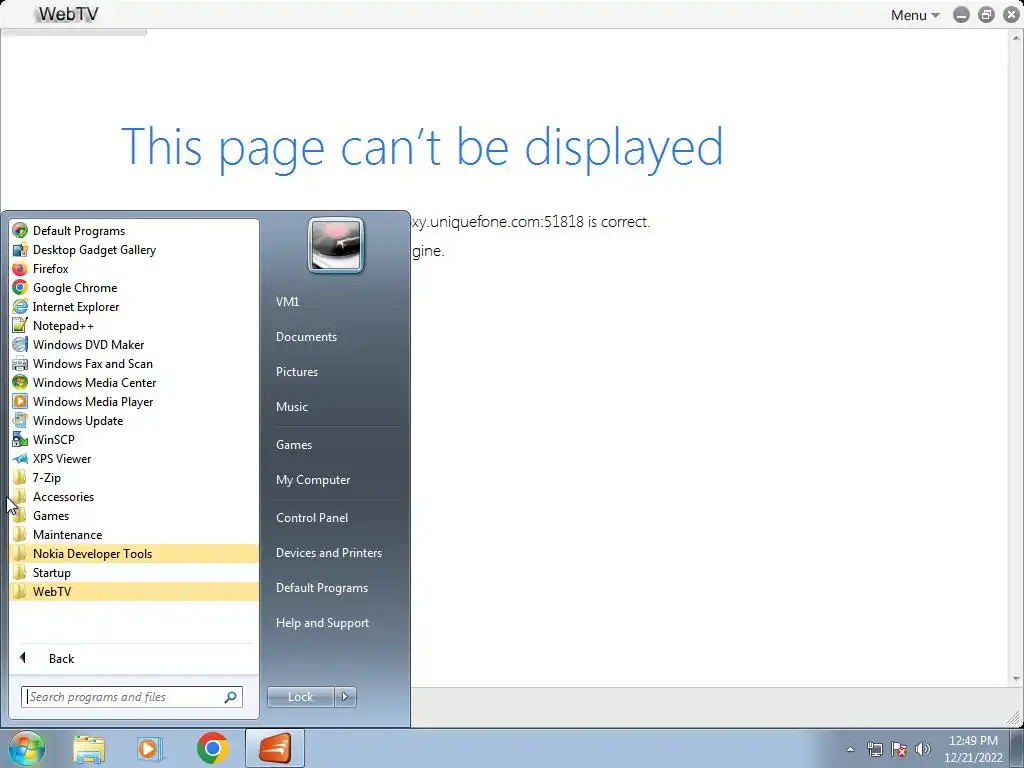Viewport: 1024px width, 768px height.
Task: Click the search magnifier icon
Action: 231,697
